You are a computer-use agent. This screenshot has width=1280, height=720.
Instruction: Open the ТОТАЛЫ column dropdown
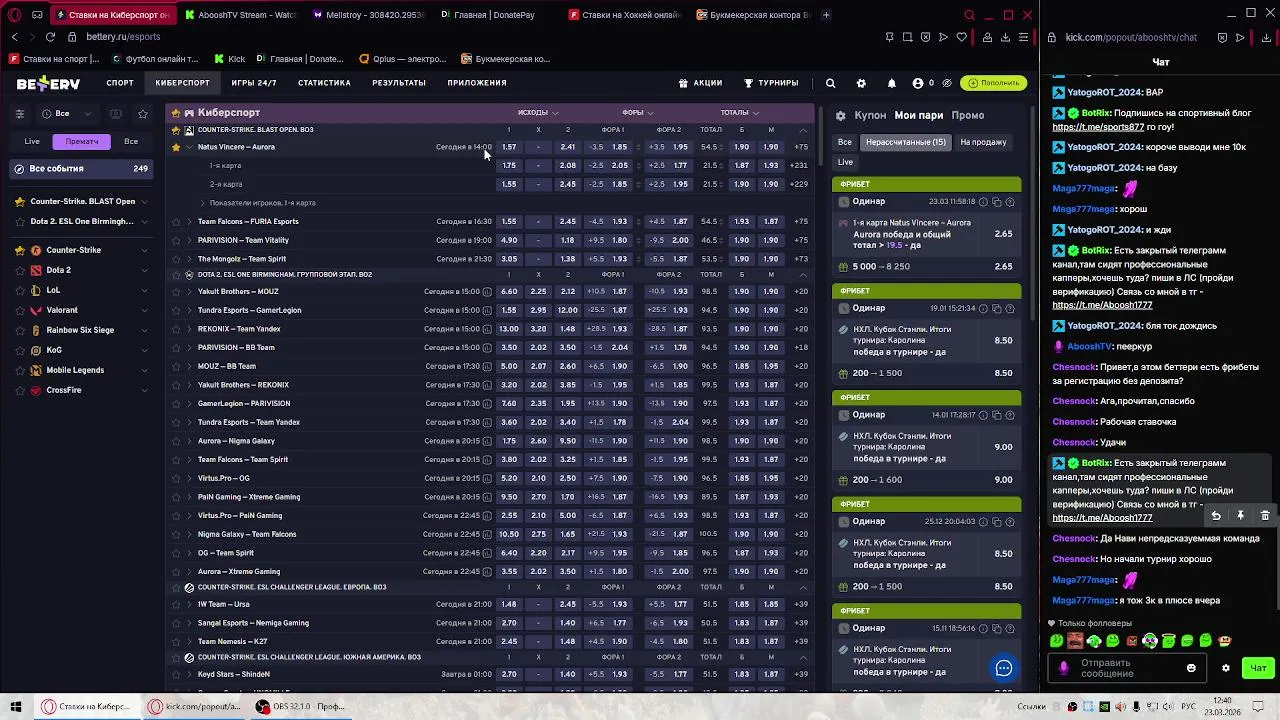tap(740, 113)
